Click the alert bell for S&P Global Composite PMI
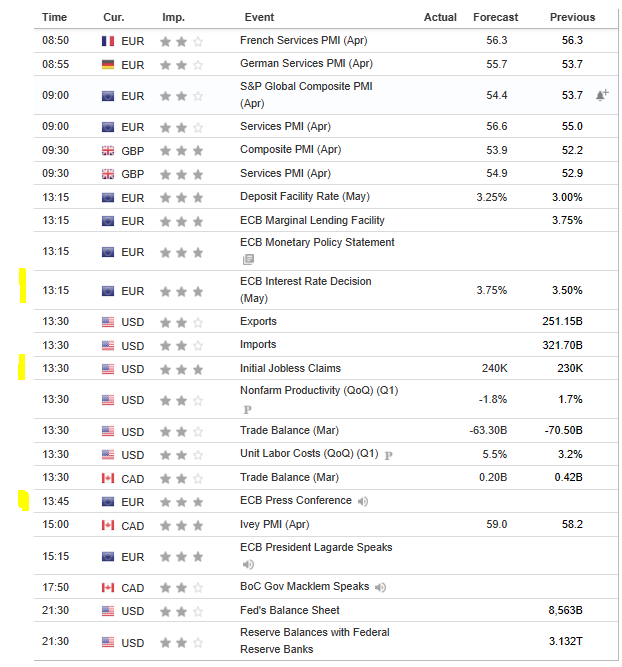Viewport: 622px width, 667px height. [602, 95]
